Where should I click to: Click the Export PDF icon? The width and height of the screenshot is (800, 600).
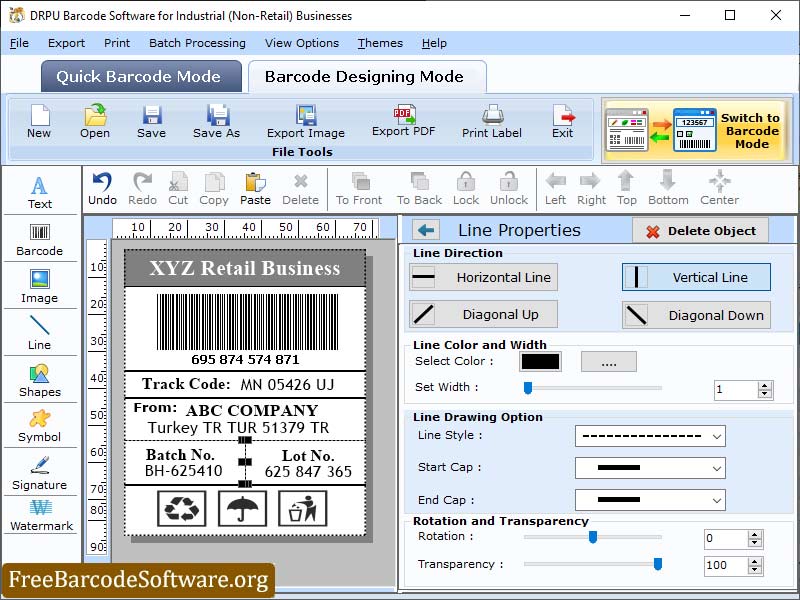coord(404,120)
